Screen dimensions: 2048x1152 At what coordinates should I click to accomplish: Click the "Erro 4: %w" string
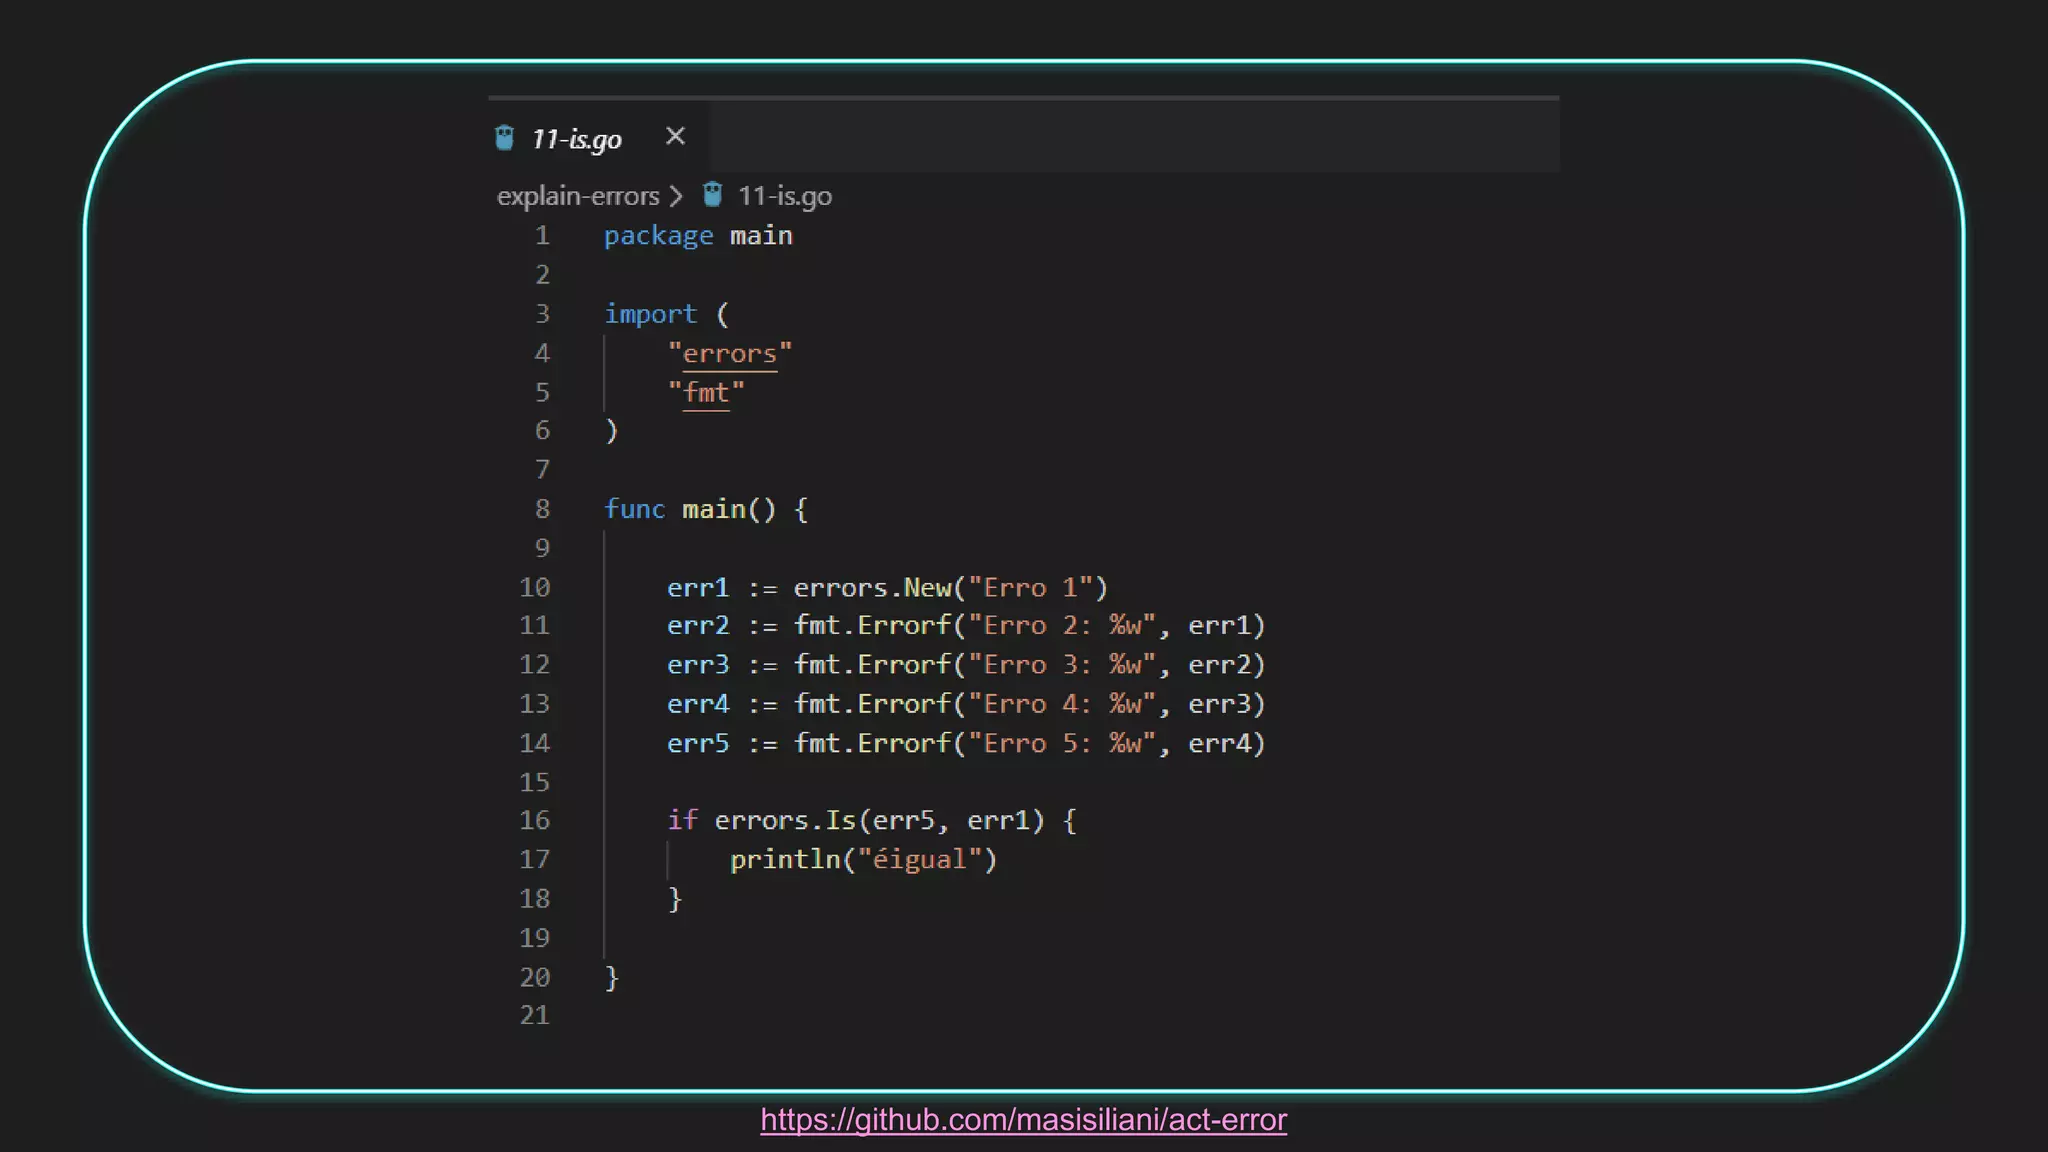coord(1062,704)
